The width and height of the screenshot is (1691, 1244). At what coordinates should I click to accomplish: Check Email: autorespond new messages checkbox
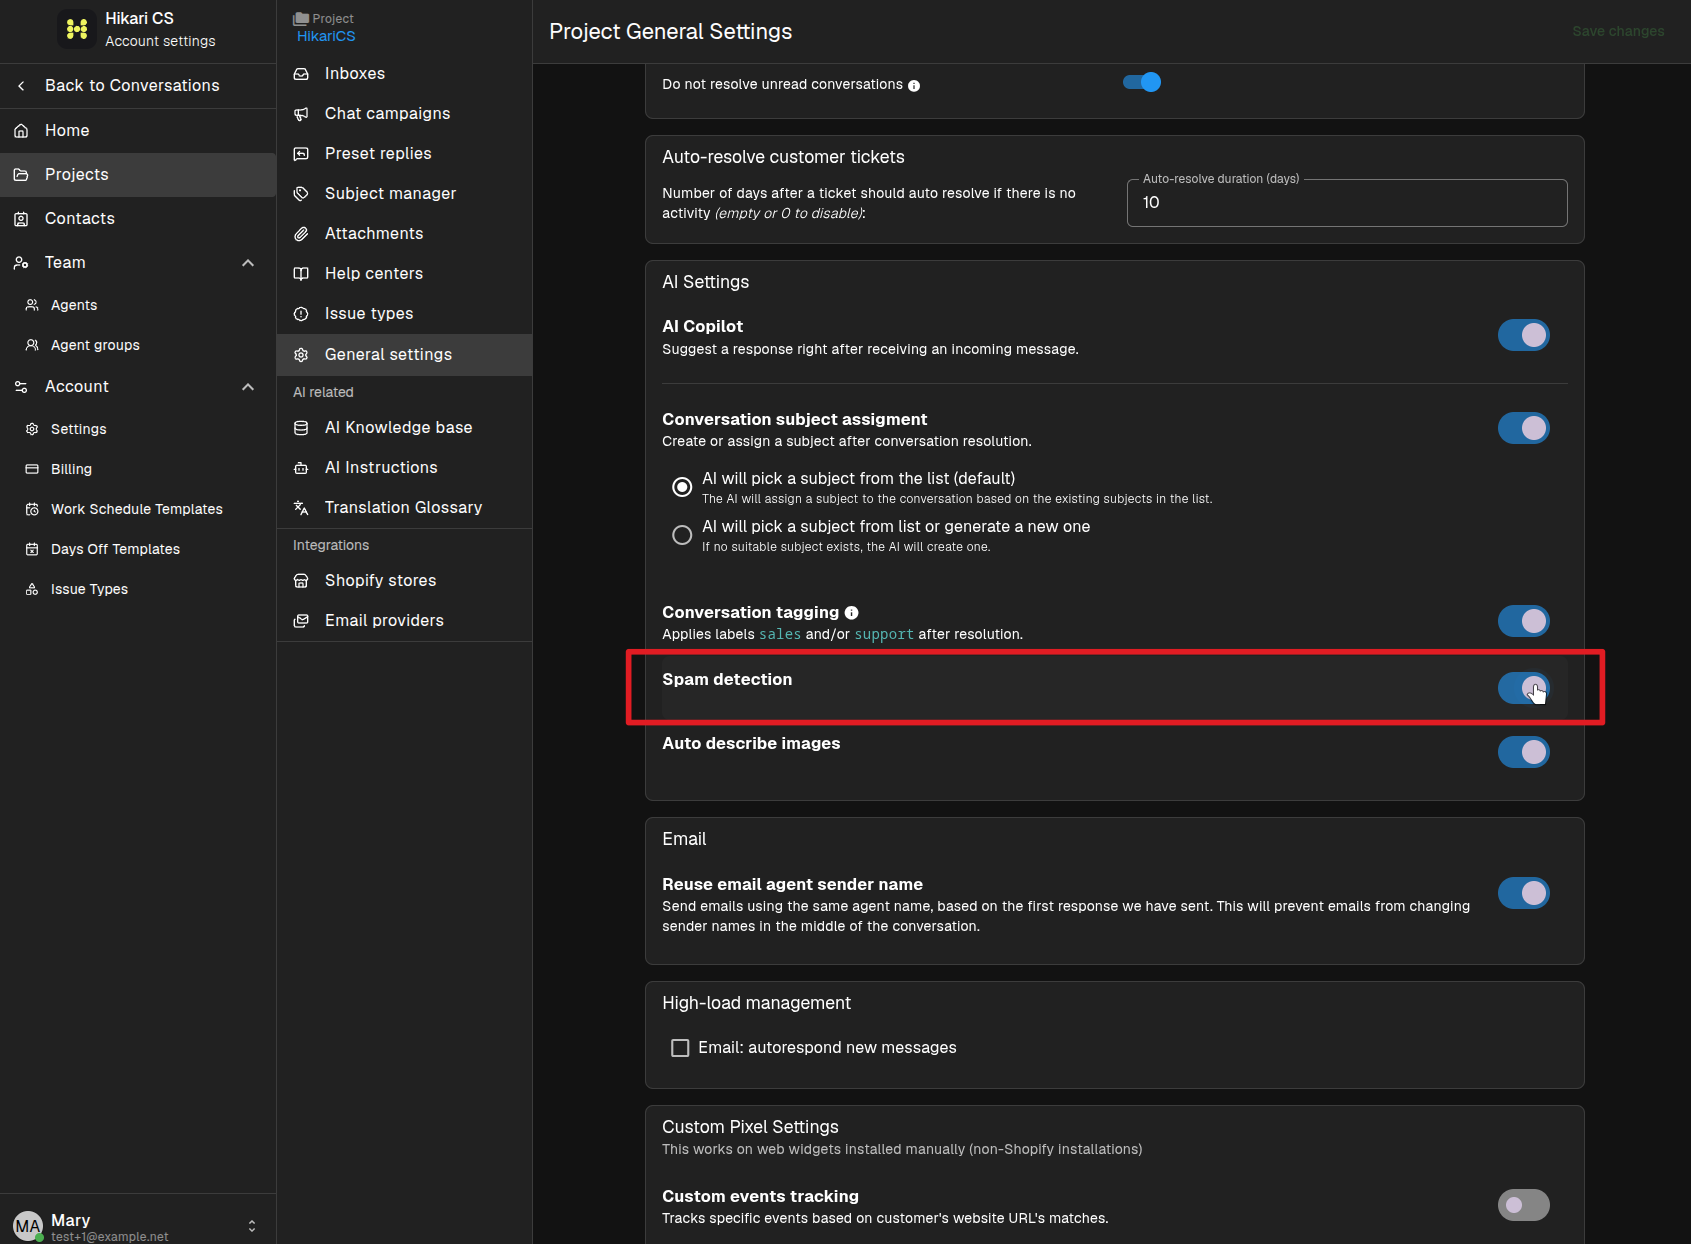point(680,1048)
